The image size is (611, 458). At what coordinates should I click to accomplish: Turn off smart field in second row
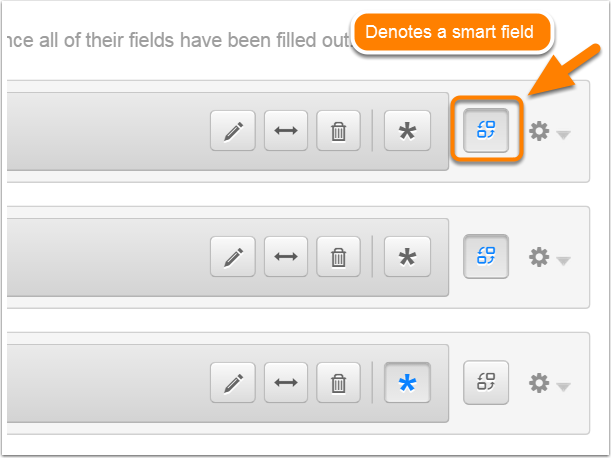tap(486, 256)
